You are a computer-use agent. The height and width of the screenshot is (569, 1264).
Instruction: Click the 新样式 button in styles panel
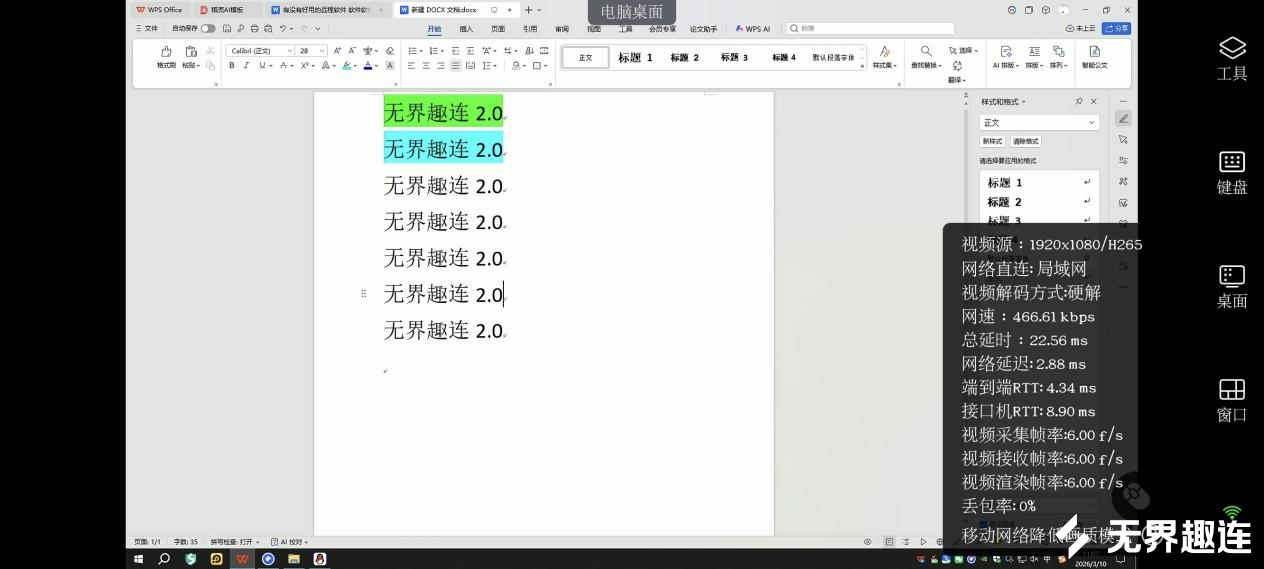[x=993, y=141]
